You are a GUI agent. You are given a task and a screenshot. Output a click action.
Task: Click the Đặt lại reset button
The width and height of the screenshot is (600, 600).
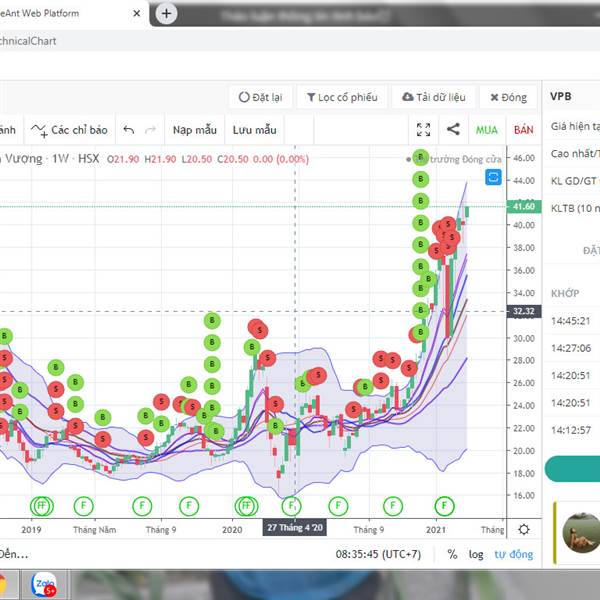[x=261, y=97]
